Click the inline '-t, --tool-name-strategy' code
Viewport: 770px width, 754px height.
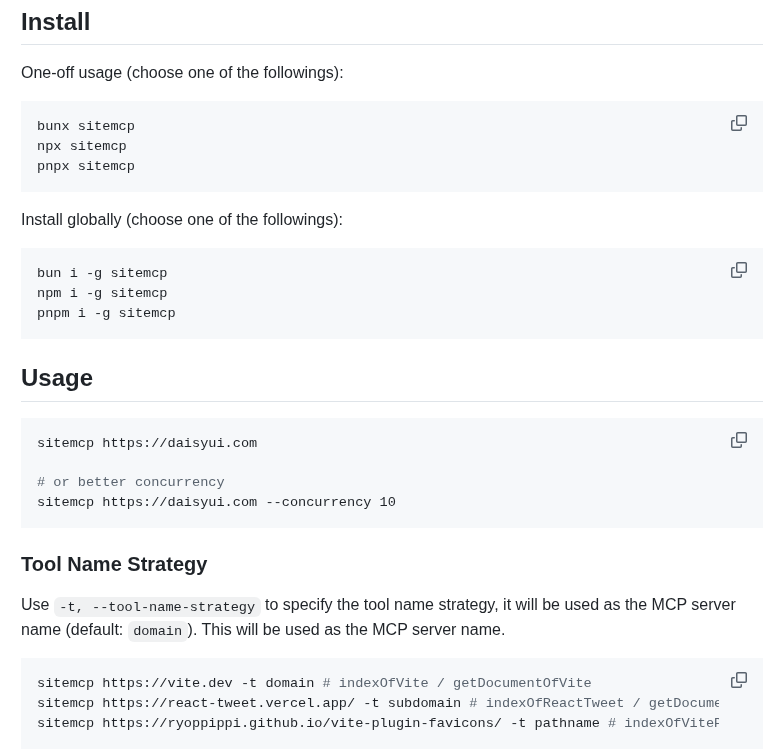pyautogui.click(x=157, y=607)
